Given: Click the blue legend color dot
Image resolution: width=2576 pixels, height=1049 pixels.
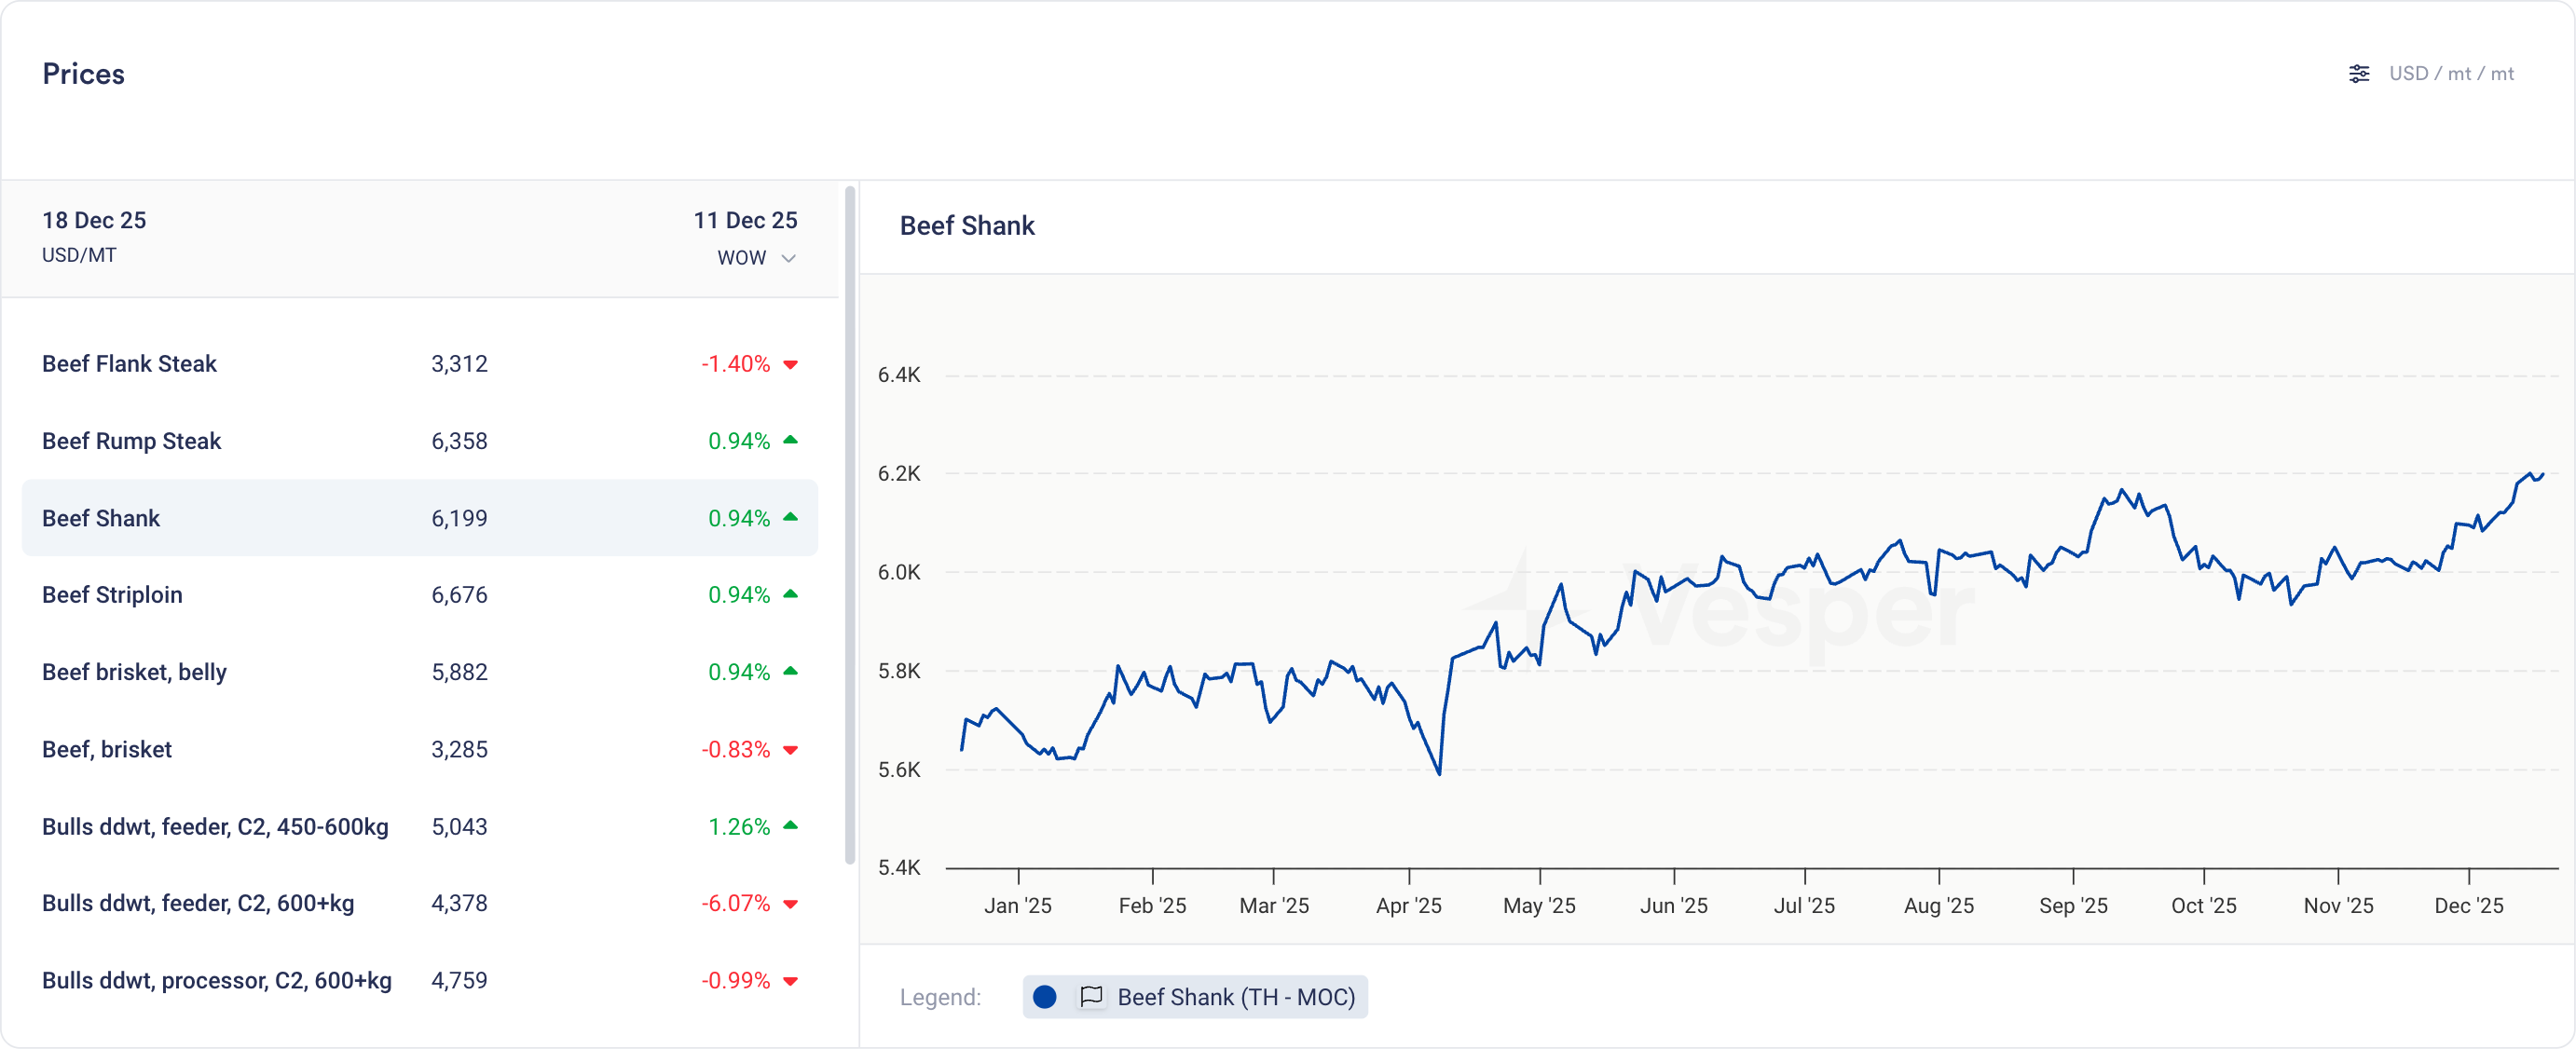Looking at the screenshot, I should pos(1044,997).
